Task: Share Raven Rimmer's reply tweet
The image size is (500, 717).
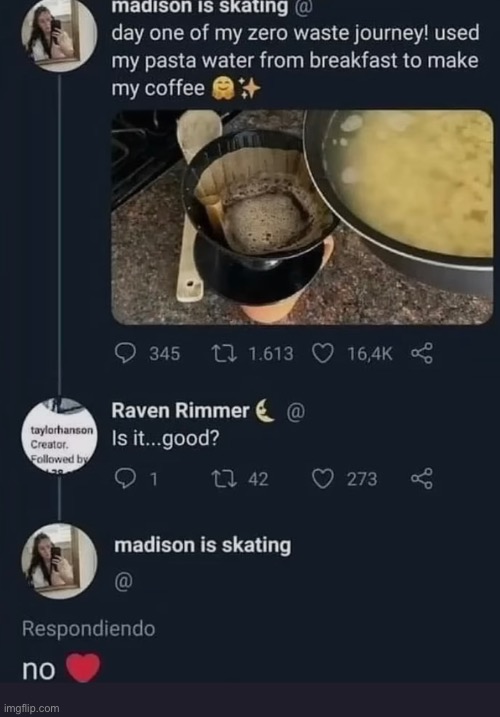Action: pyautogui.click(x=421, y=478)
